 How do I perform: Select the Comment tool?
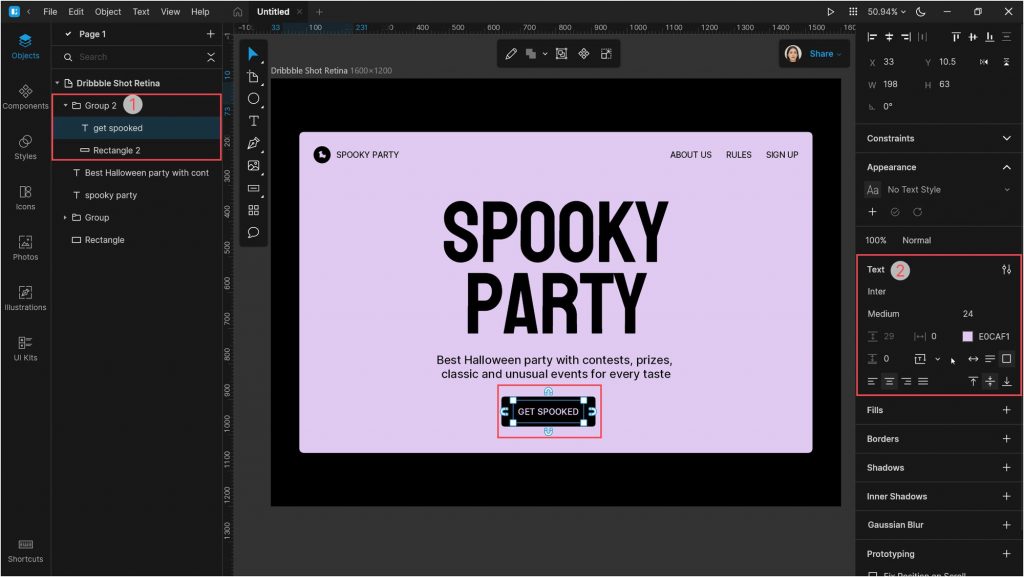pyautogui.click(x=253, y=232)
